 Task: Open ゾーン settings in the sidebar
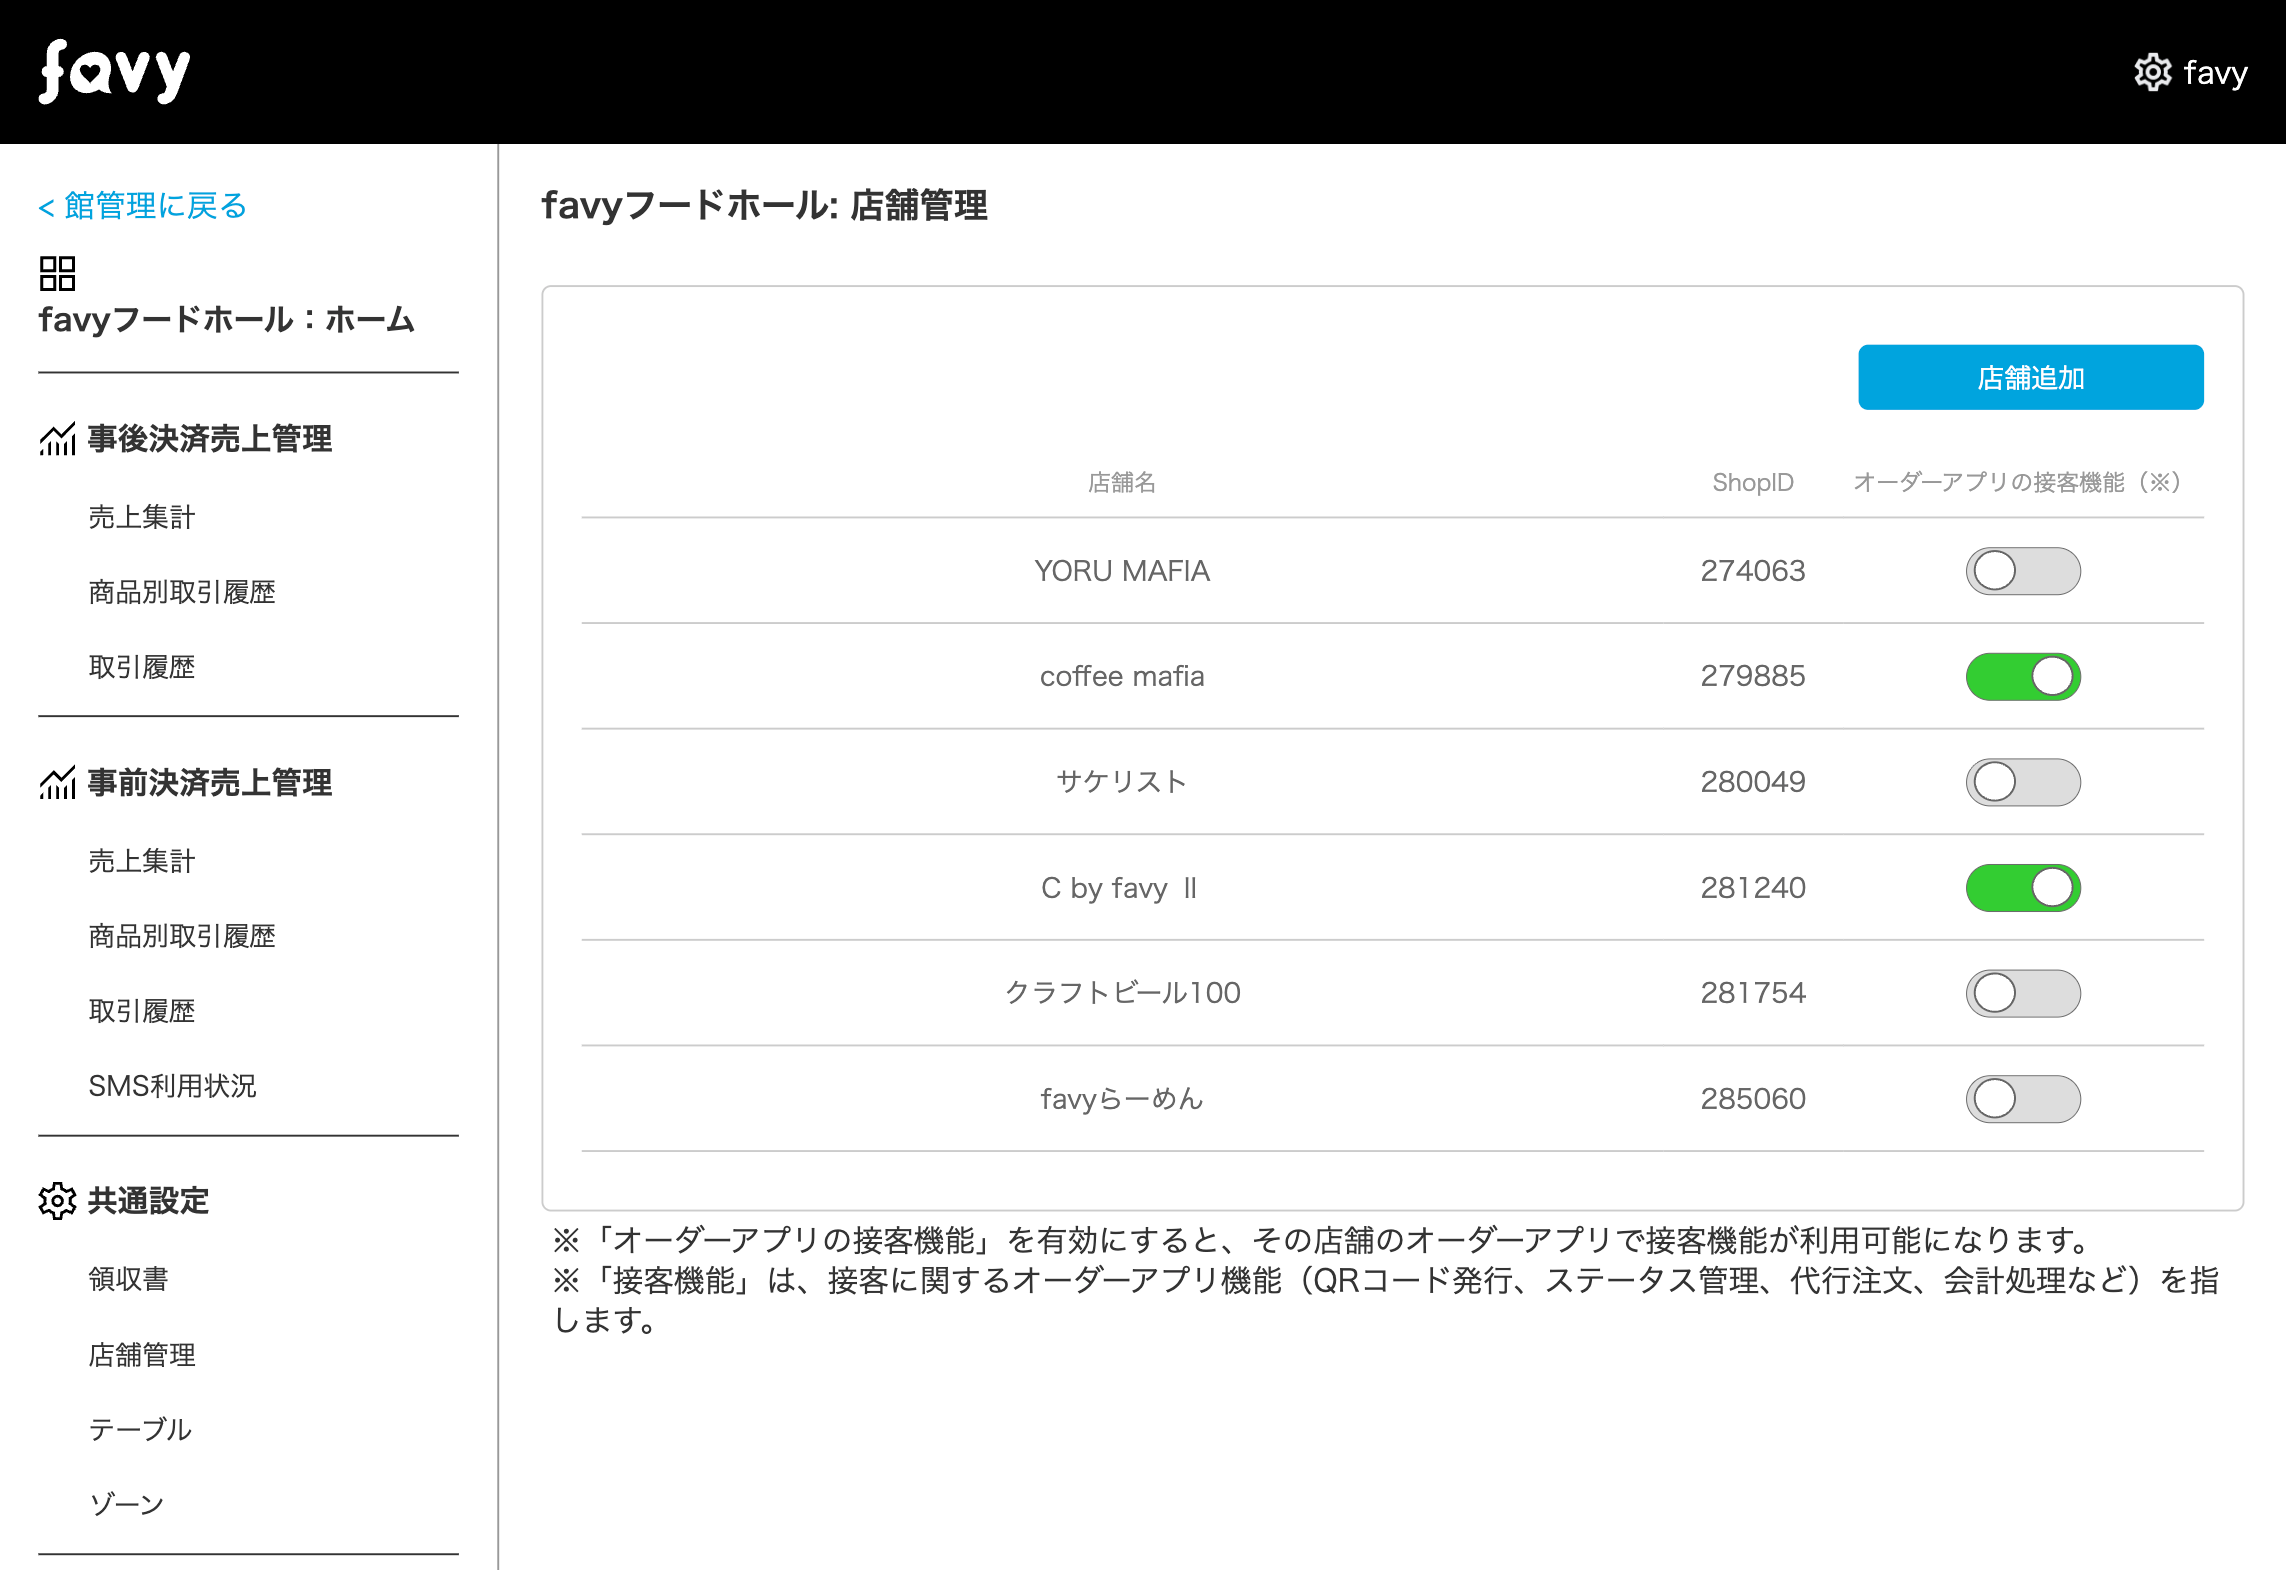click(126, 1505)
